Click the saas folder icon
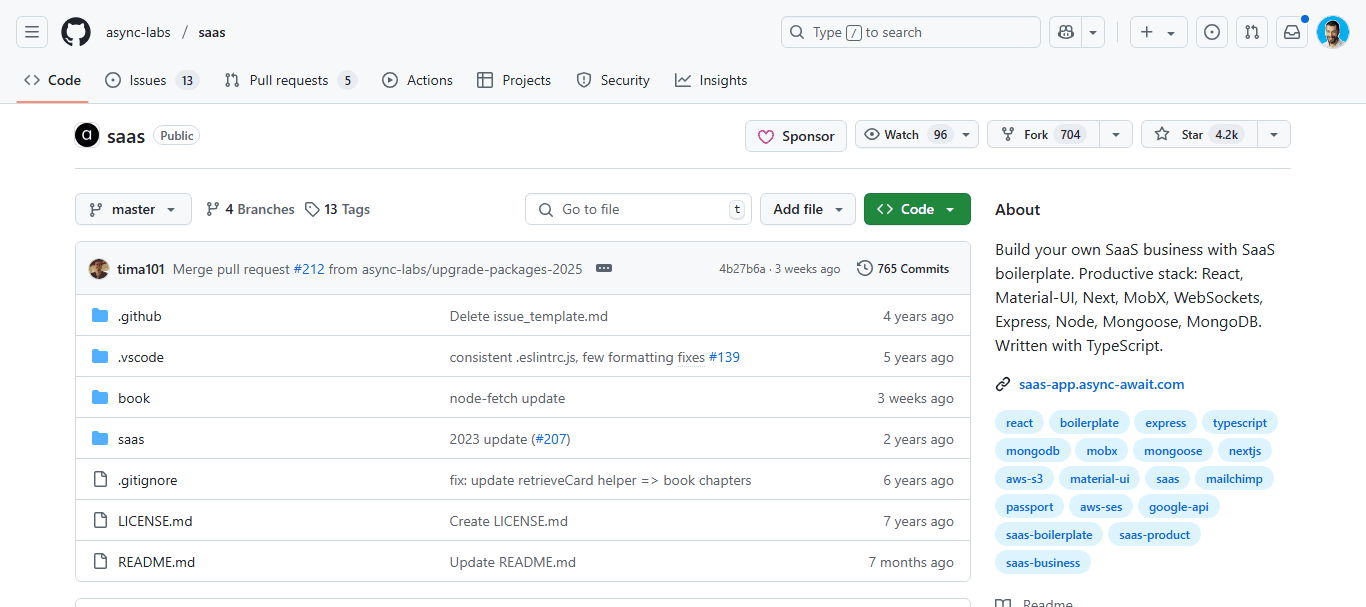Image resolution: width=1366 pixels, height=607 pixels. 100,439
